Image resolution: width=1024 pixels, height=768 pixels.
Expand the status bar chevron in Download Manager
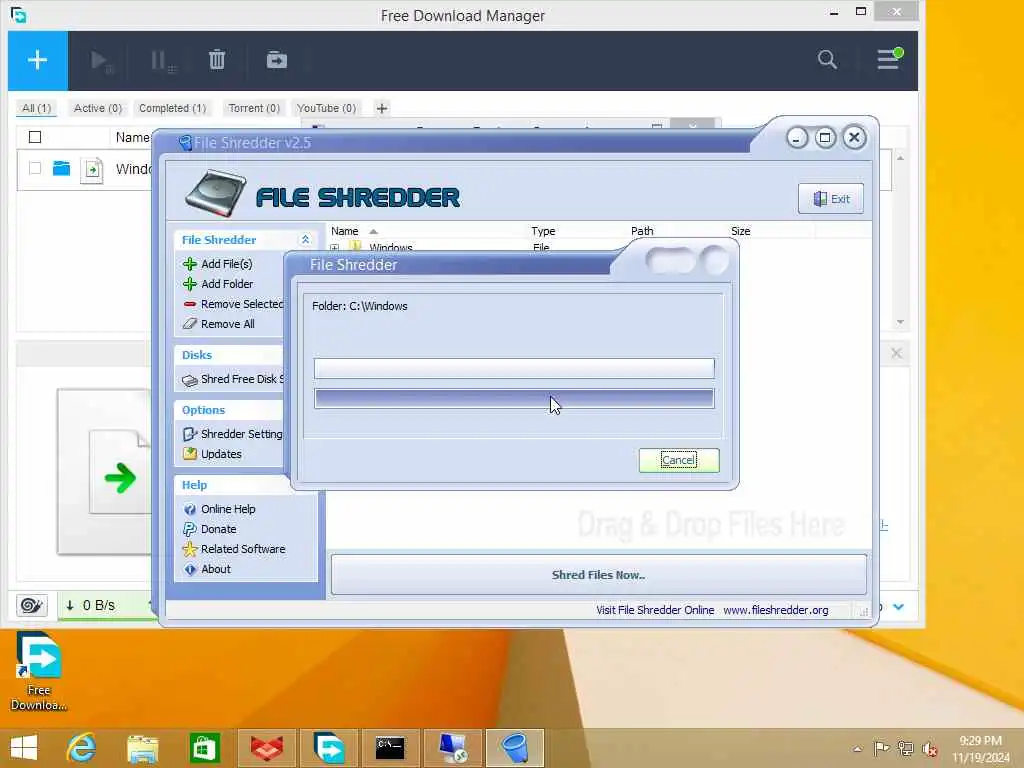(899, 607)
